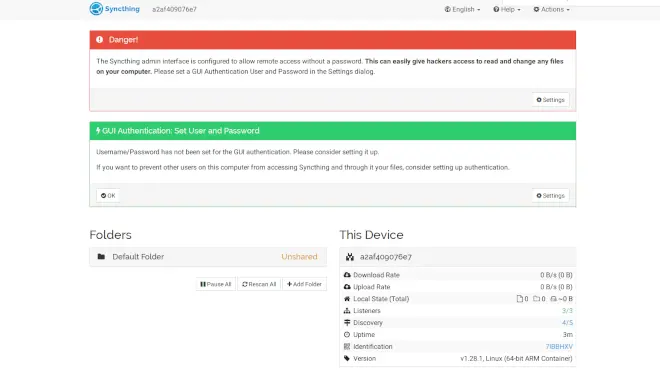Click the file count icon in Local State
660x371 pixels.
[519, 299]
